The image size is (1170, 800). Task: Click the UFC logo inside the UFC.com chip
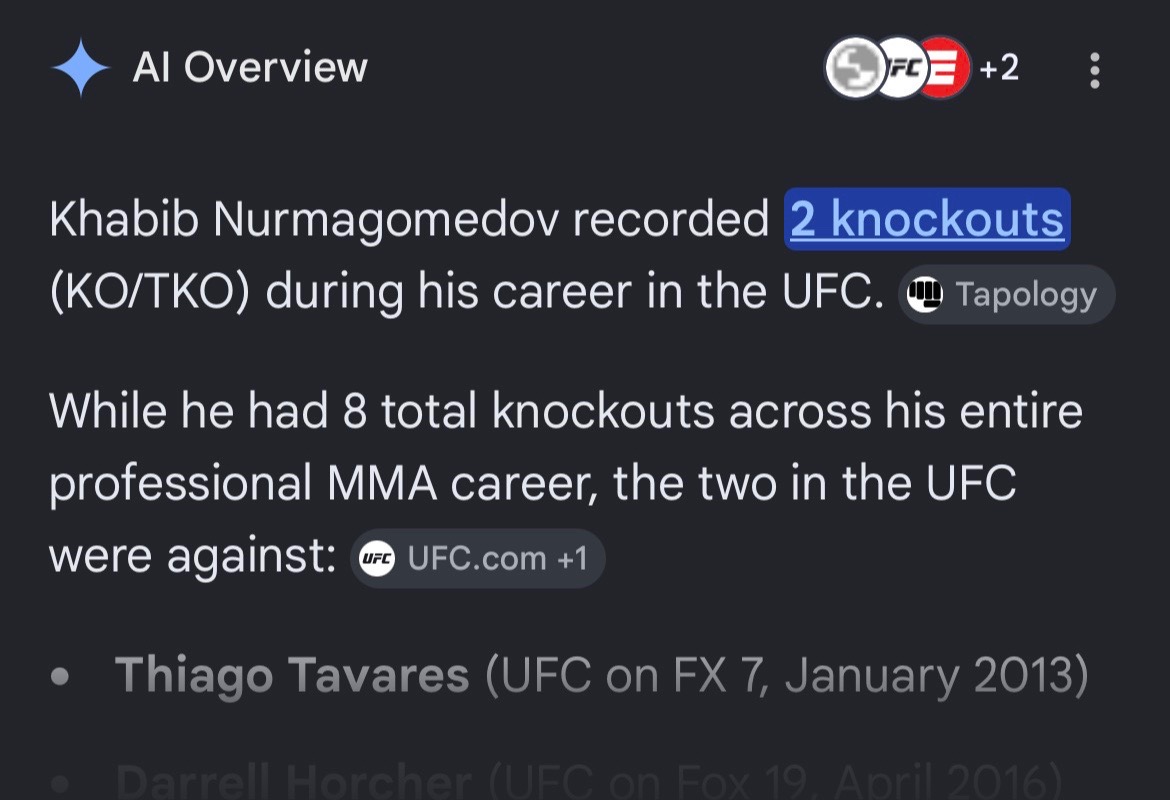click(377, 558)
